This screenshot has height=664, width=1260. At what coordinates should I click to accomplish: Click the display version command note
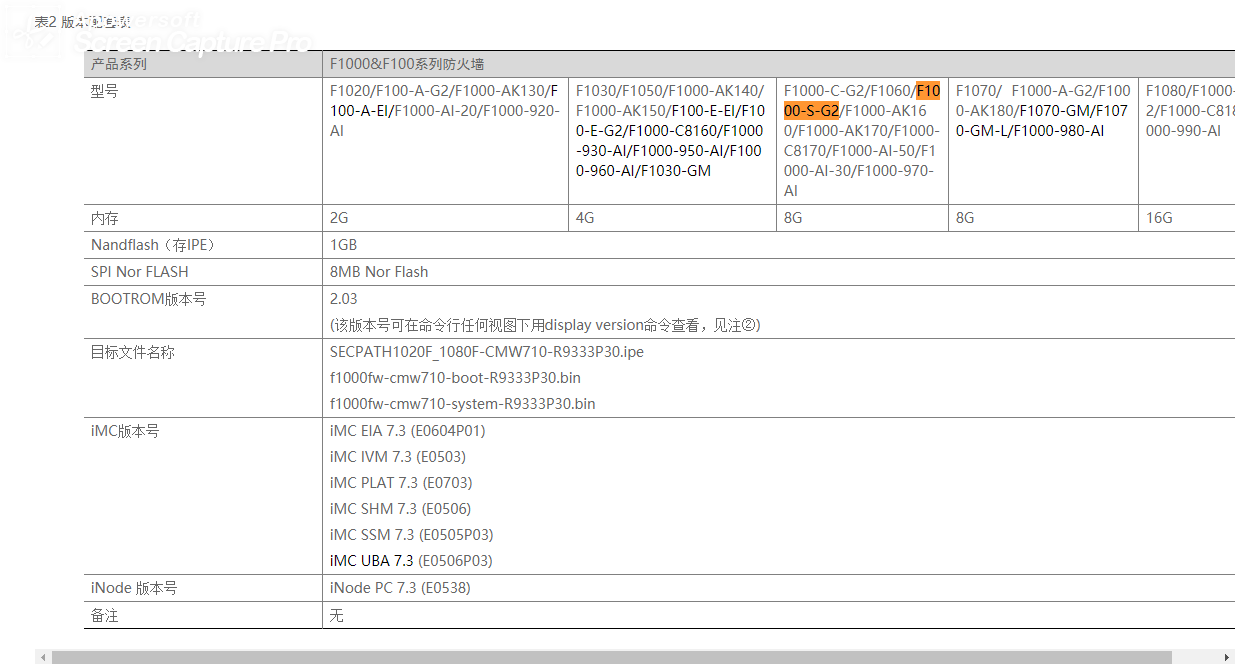(546, 325)
